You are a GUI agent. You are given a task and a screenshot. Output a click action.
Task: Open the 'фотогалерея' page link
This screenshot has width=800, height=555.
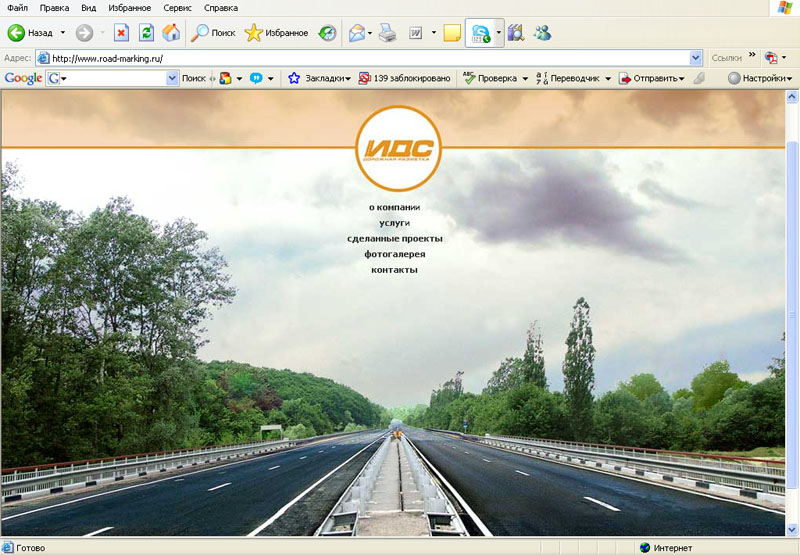(394, 254)
